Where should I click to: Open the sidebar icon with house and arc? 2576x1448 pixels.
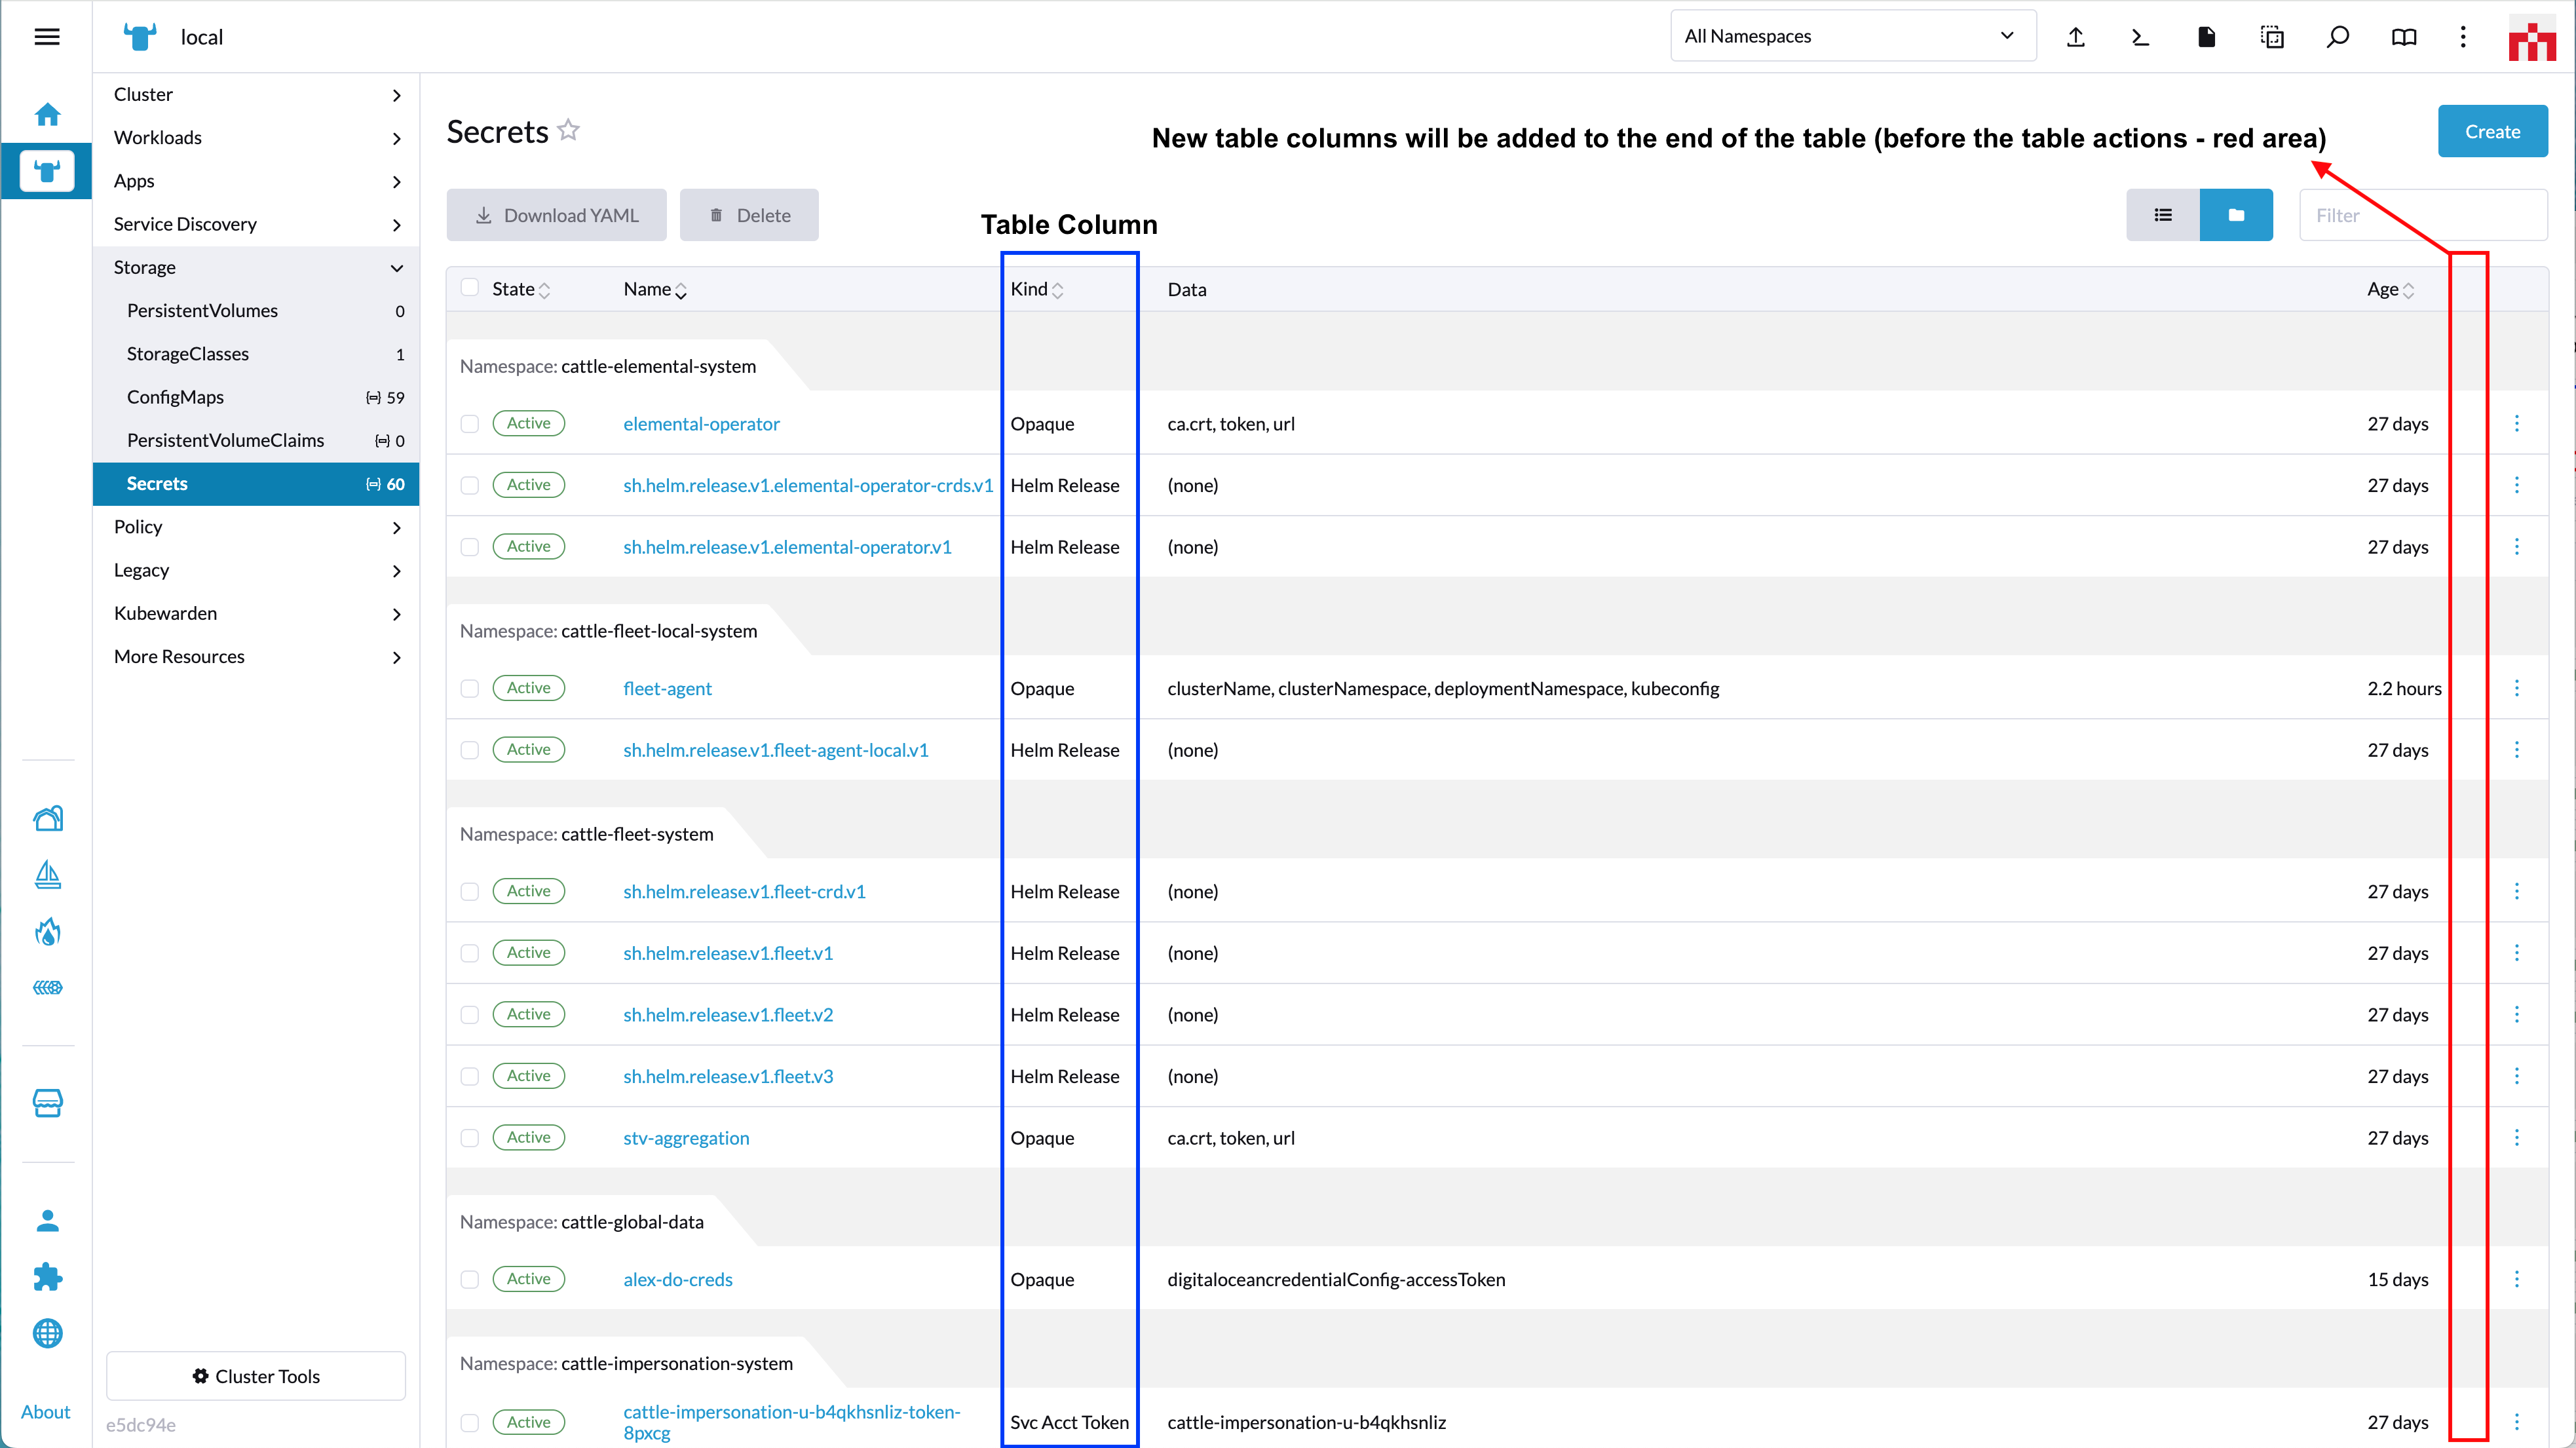point(47,819)
